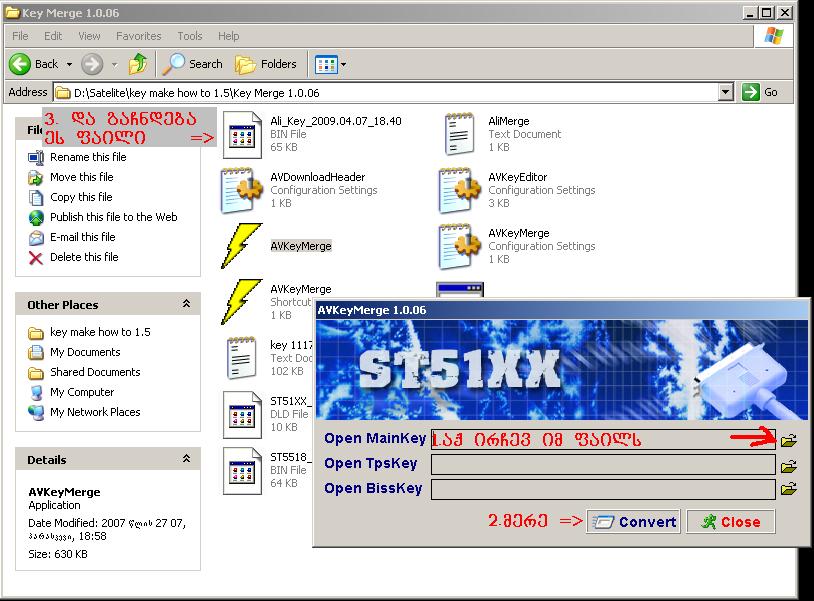Open the View menu
814x601 pixels.
click(x=89, y=36)
